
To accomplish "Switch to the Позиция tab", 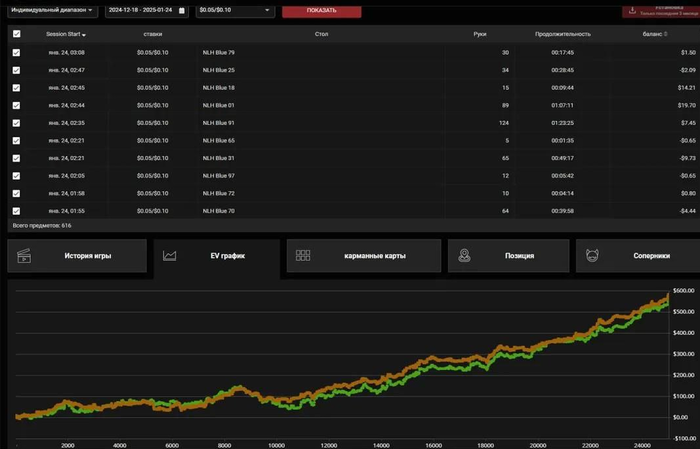I will (508, 256).
